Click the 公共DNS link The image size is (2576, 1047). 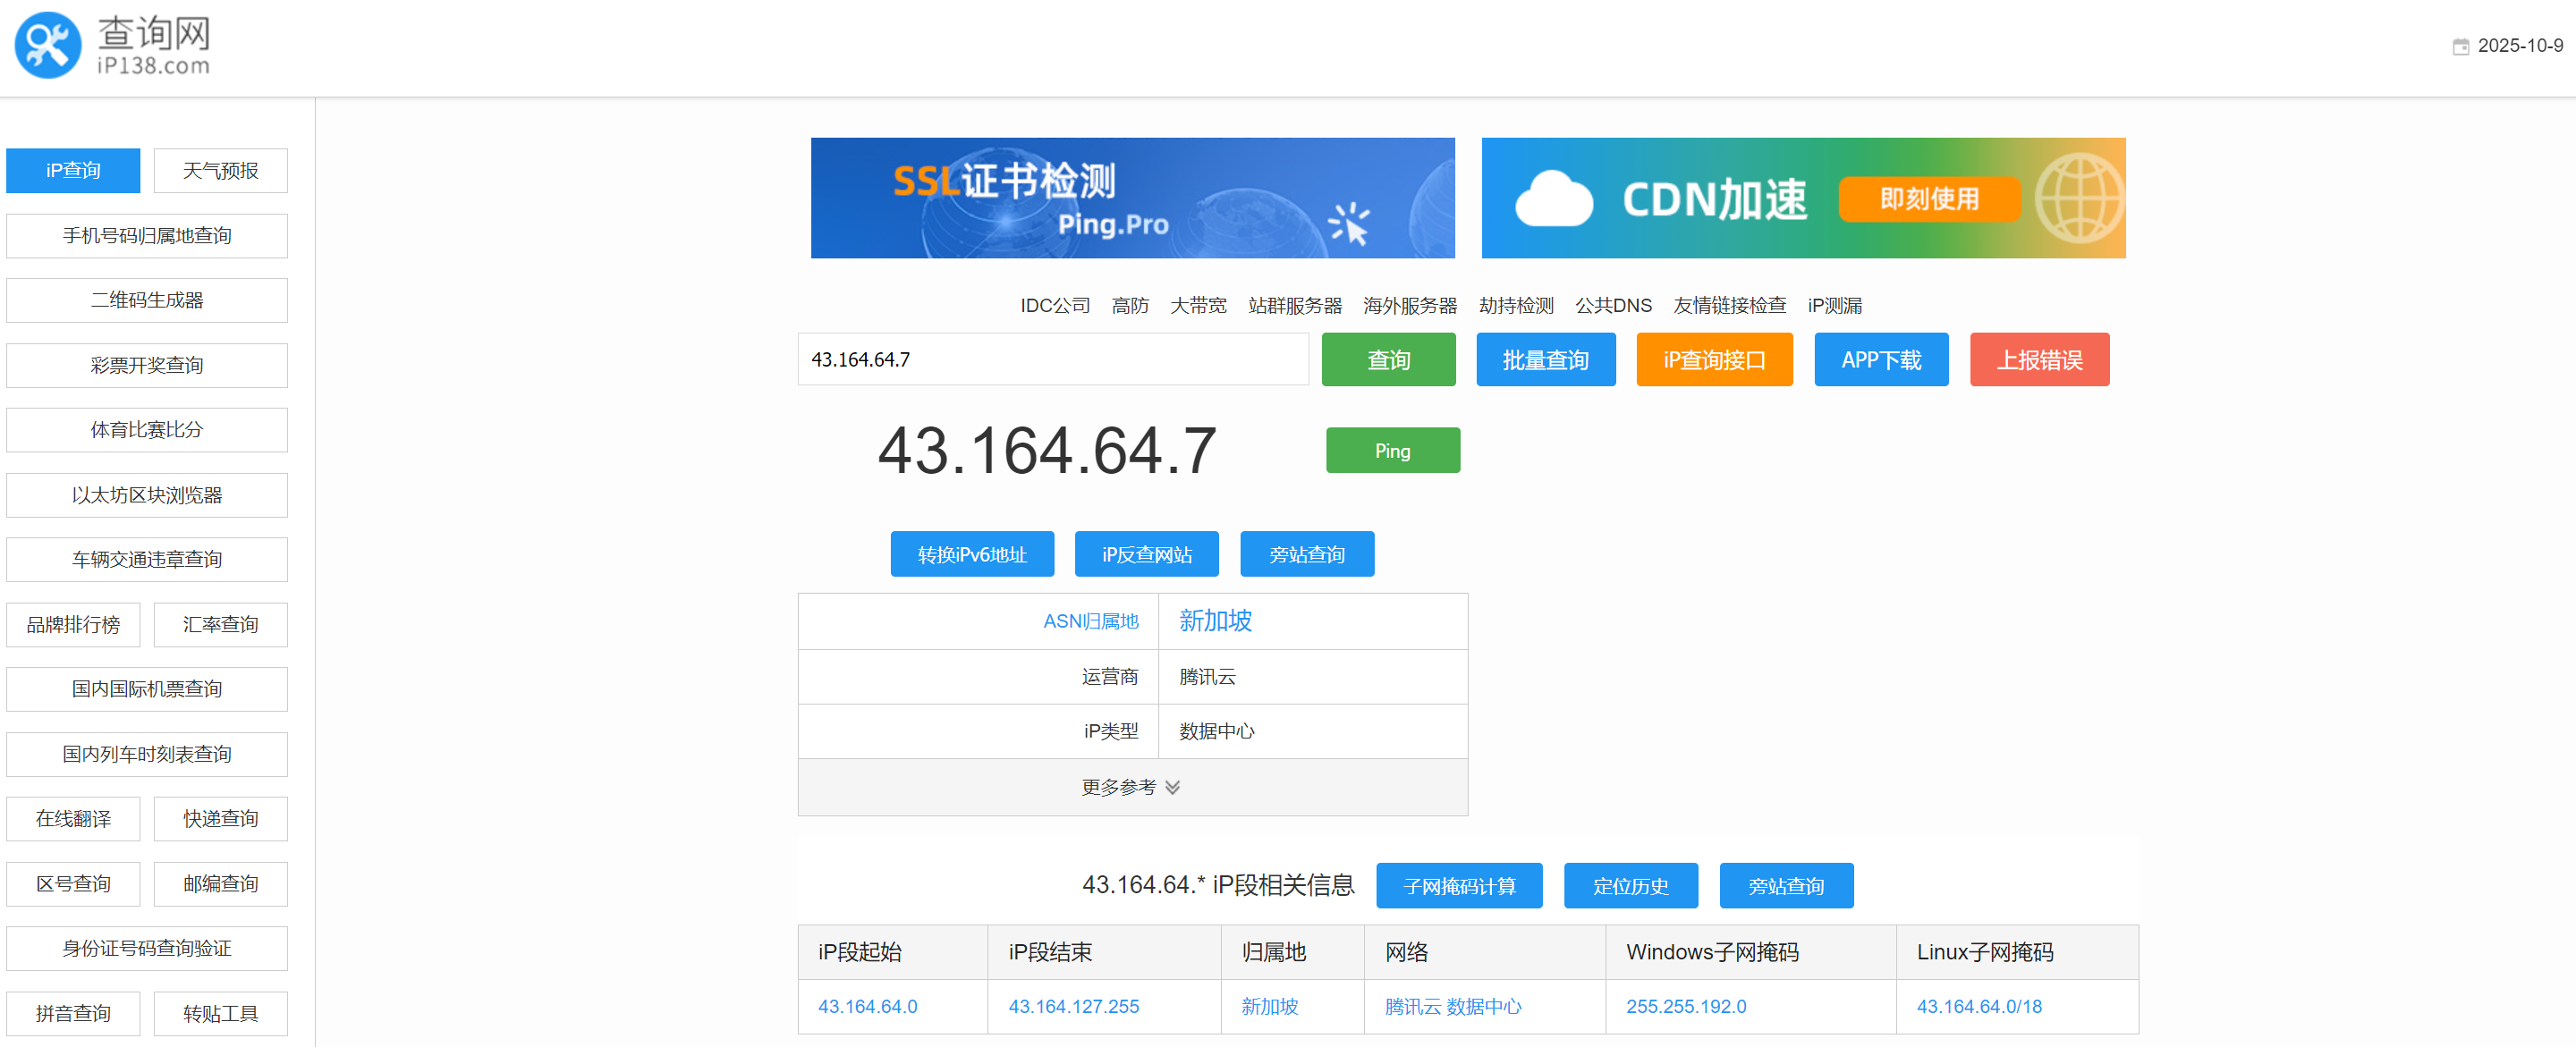1612,305
